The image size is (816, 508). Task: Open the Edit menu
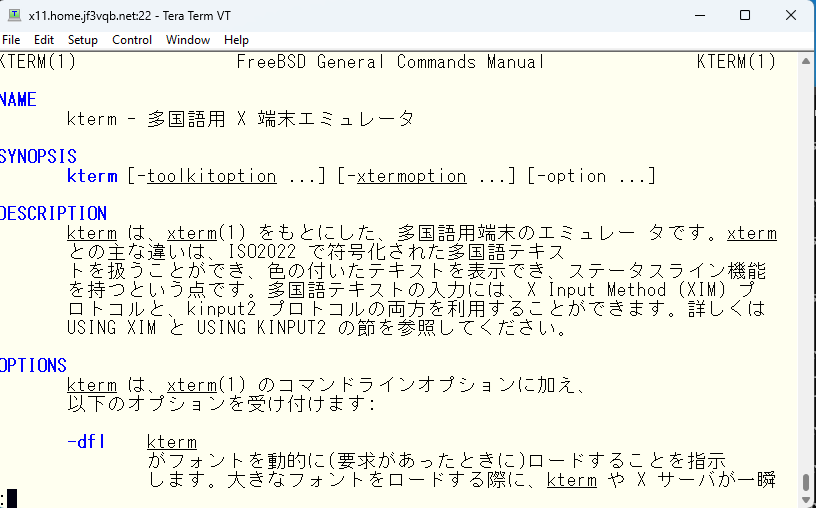(44, 40)
